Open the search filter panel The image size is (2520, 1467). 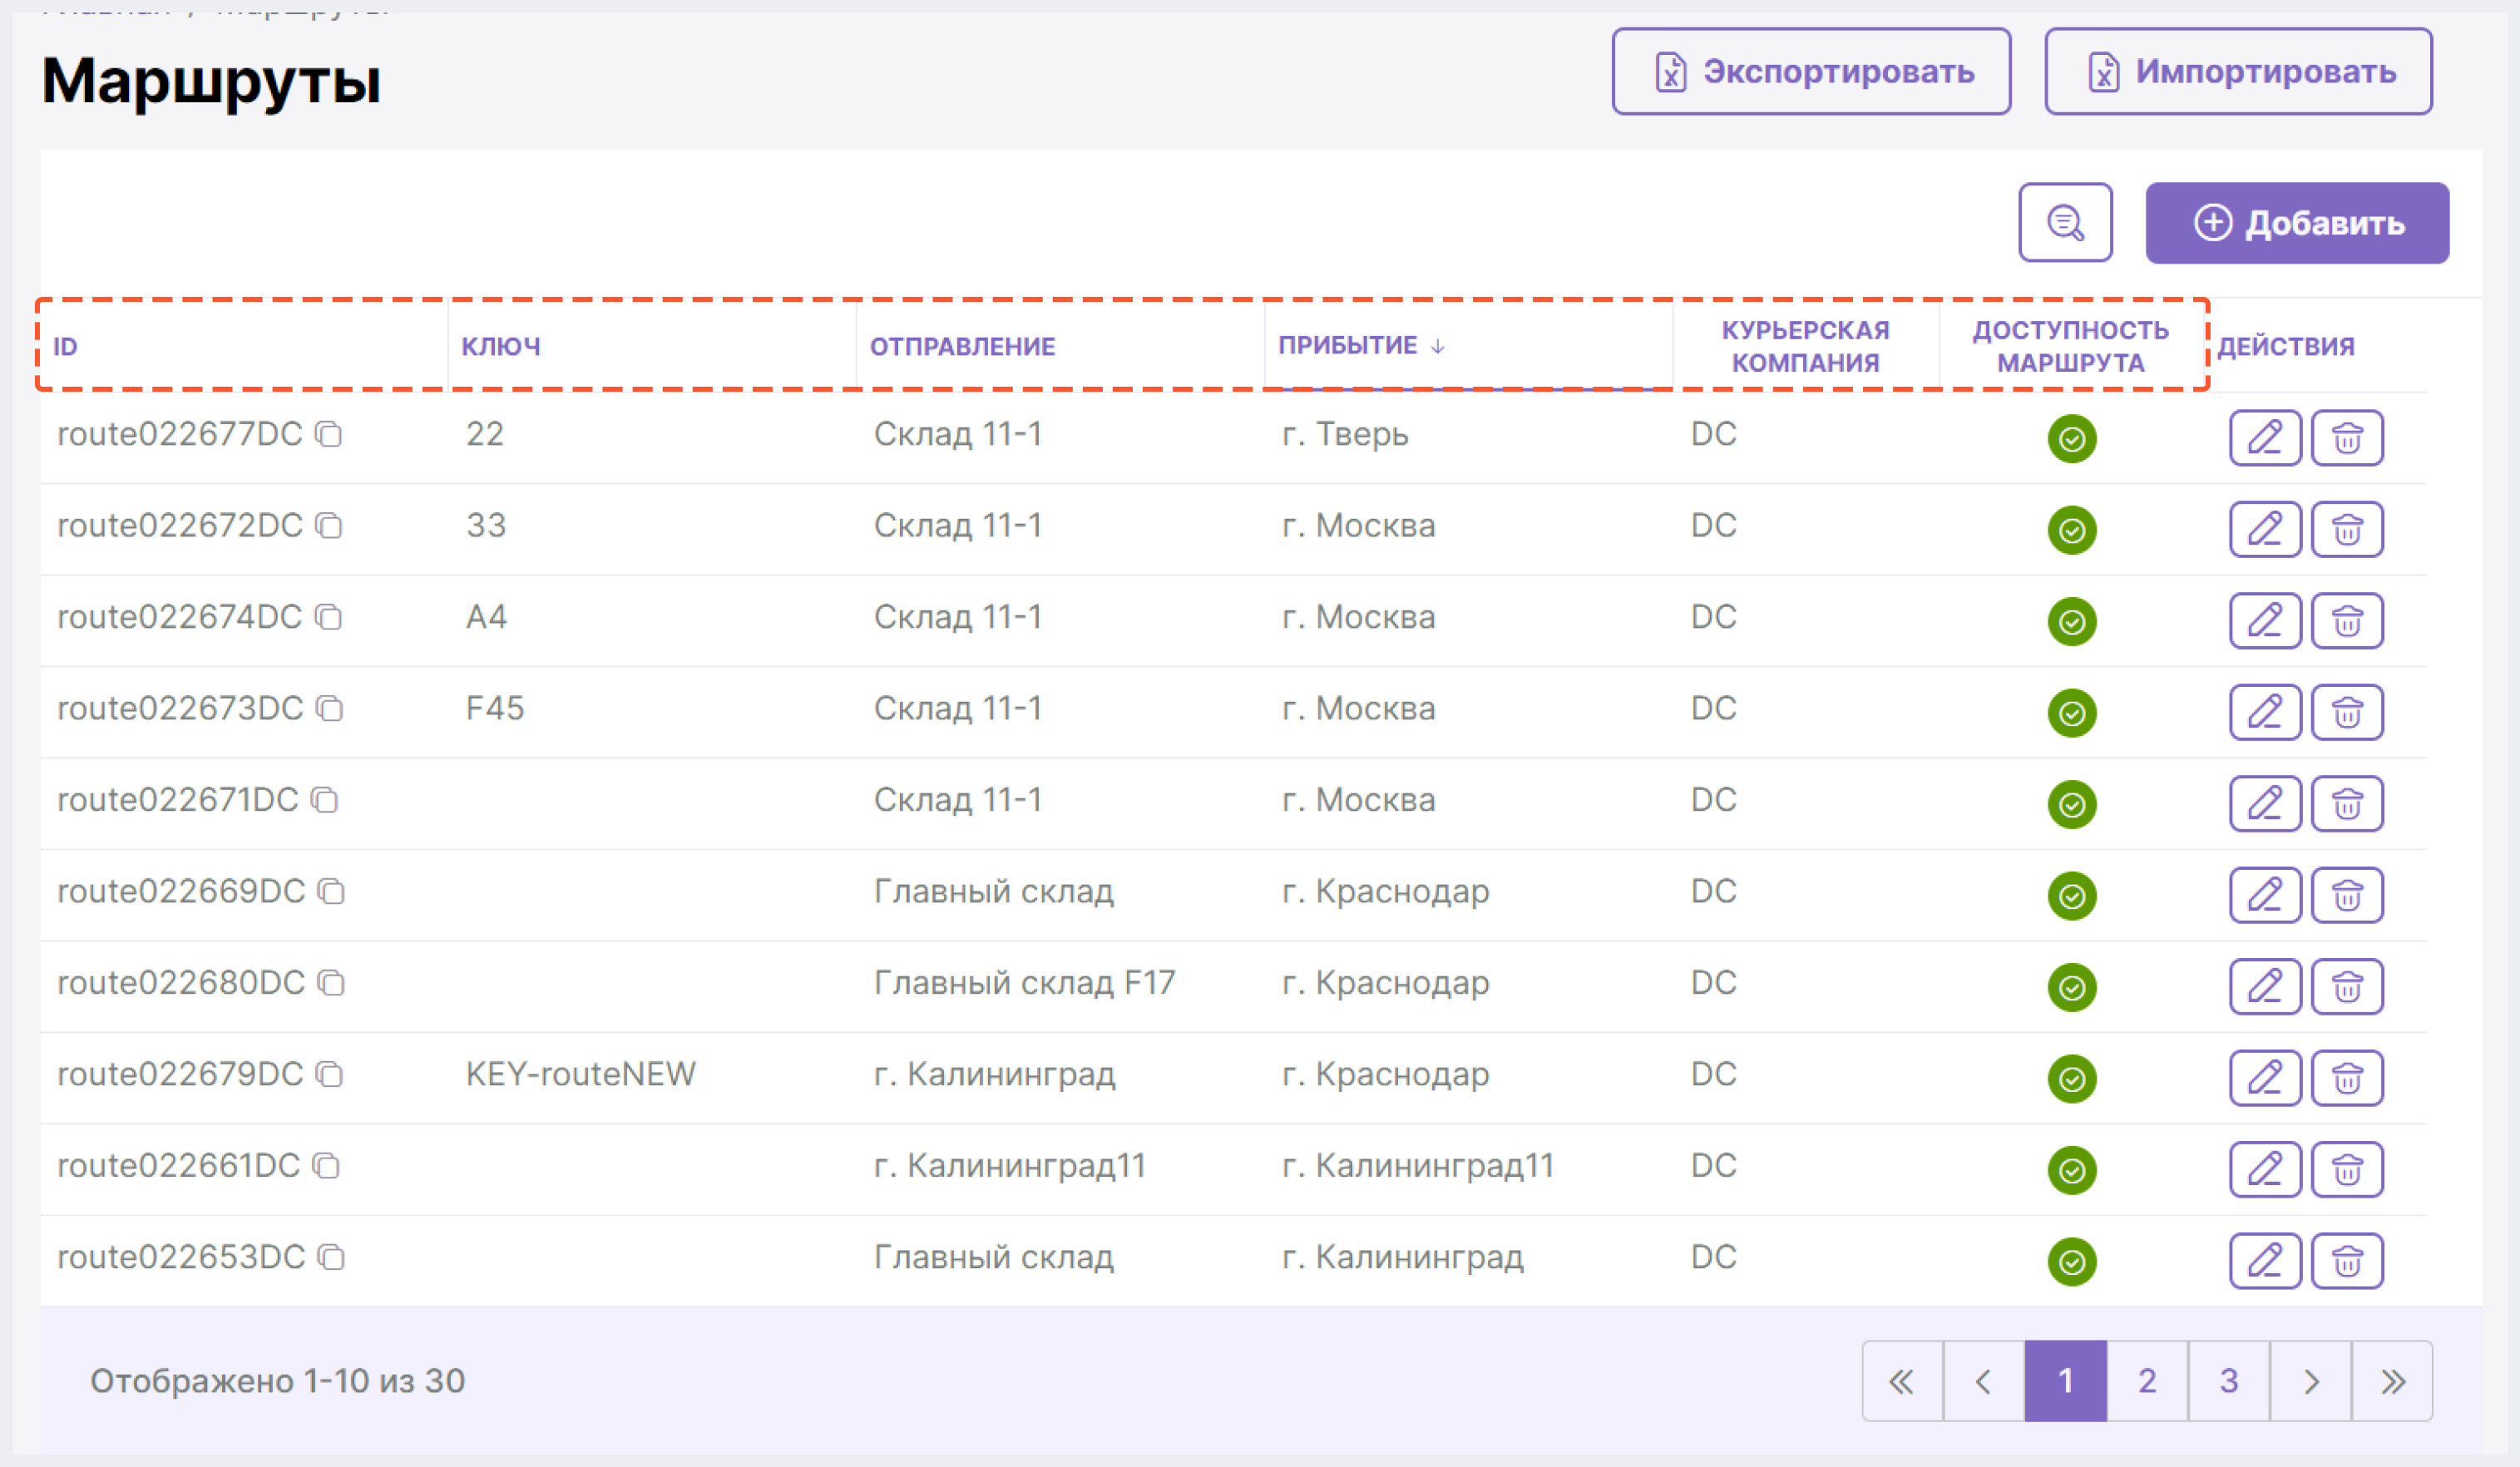2065,222
